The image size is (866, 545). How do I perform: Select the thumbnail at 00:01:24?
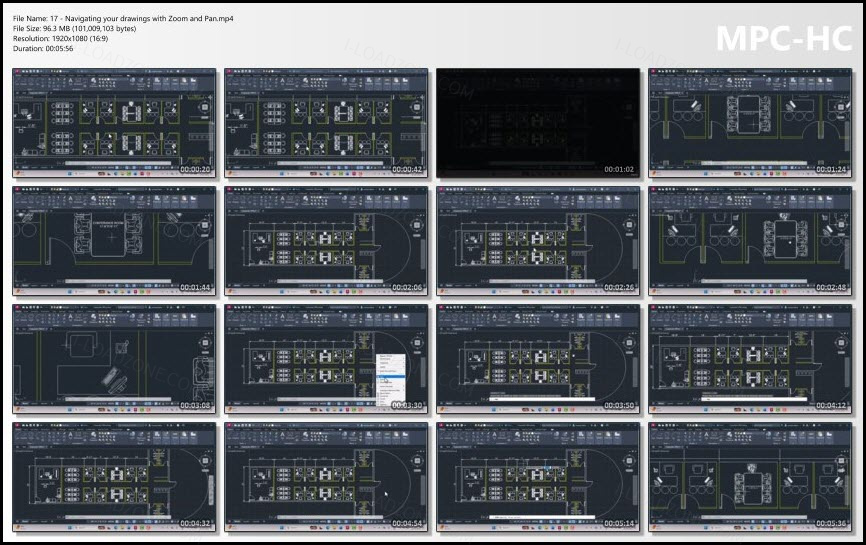point(750,123)
